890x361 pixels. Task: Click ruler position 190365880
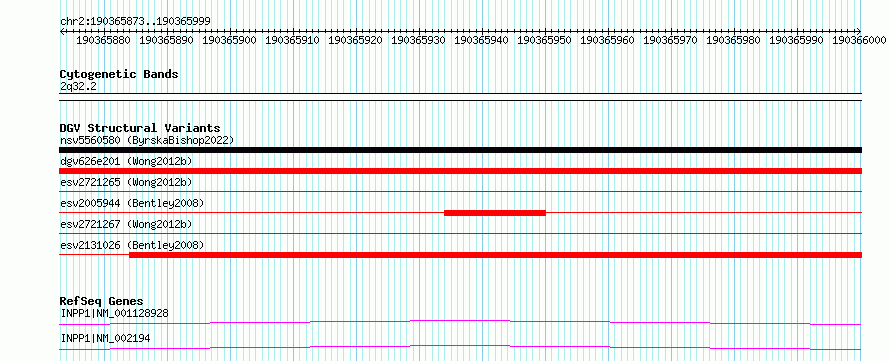(103, 40)
